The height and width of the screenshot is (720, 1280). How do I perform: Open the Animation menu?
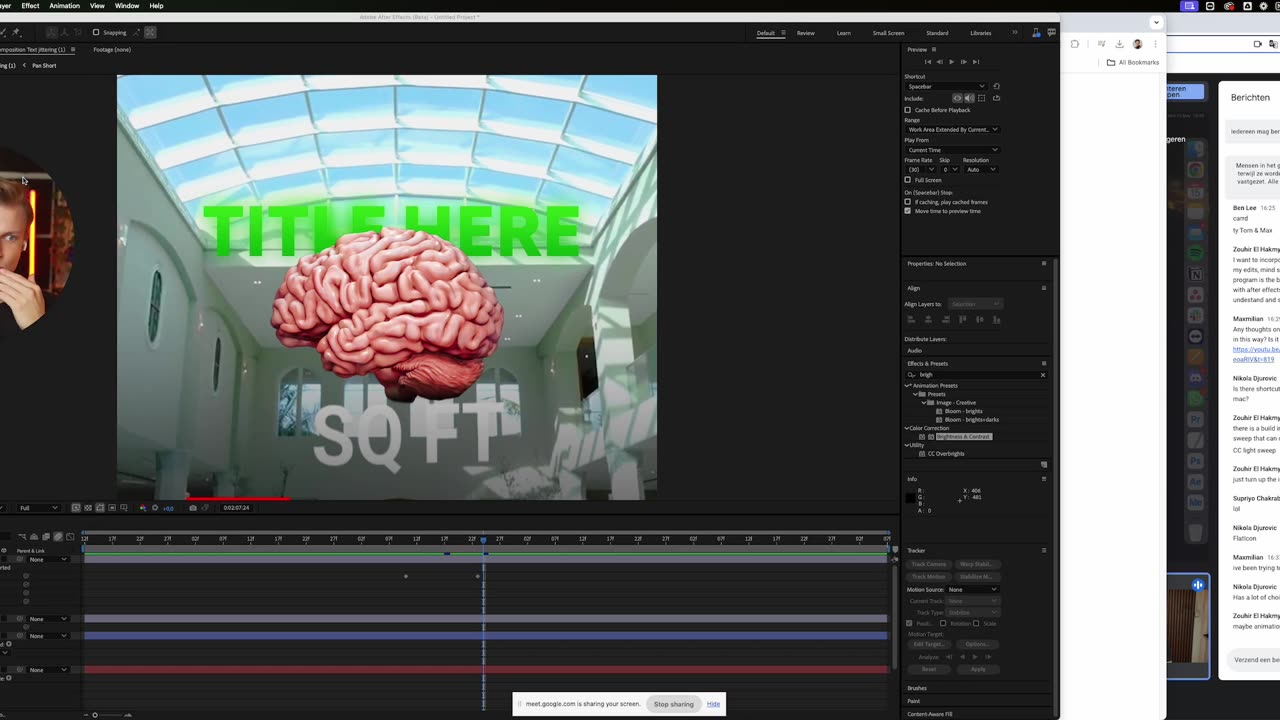64,6
